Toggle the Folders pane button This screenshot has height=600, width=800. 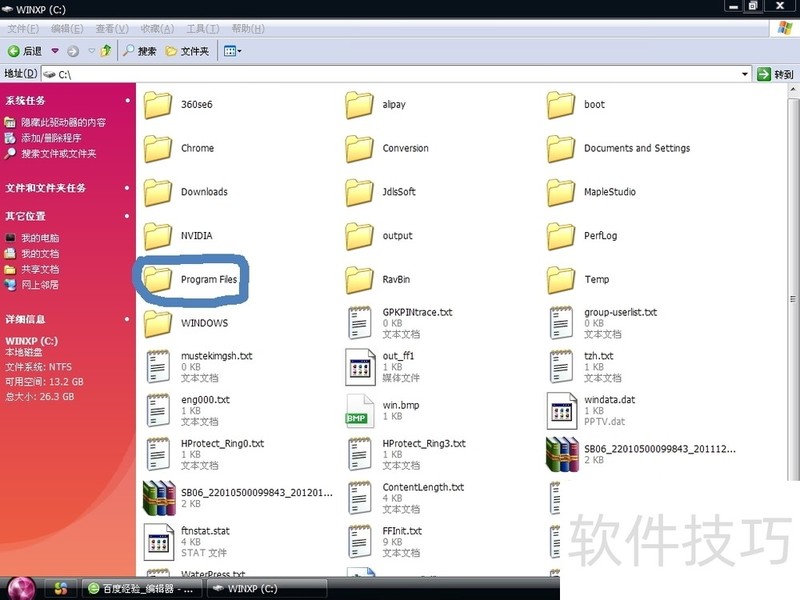187,51
